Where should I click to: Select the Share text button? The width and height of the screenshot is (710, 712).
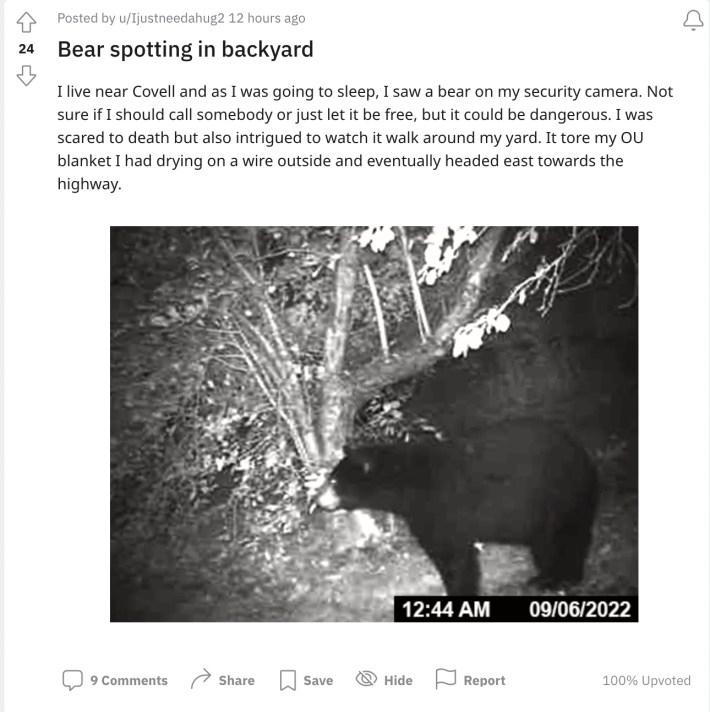237,680
